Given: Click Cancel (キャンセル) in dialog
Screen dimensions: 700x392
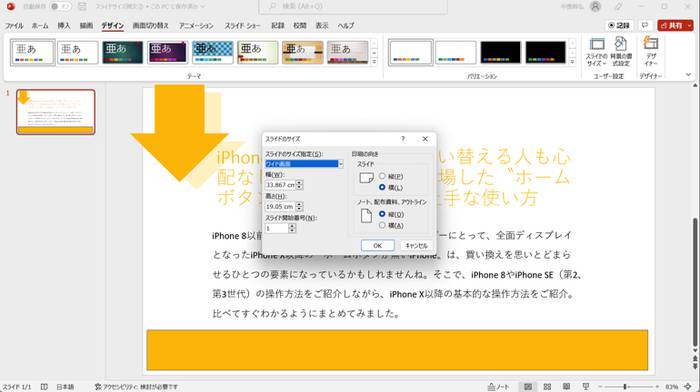Looking at the screenshot, I should (416, 246).
